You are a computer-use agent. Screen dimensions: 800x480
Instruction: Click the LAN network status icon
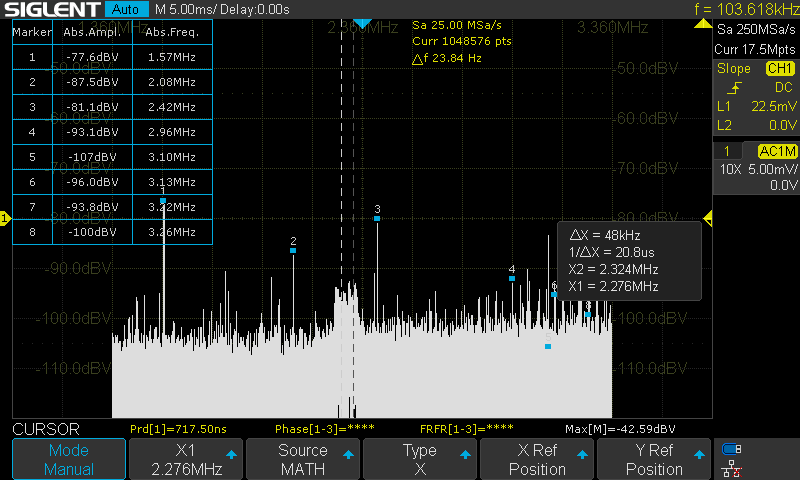click(732, 469)
